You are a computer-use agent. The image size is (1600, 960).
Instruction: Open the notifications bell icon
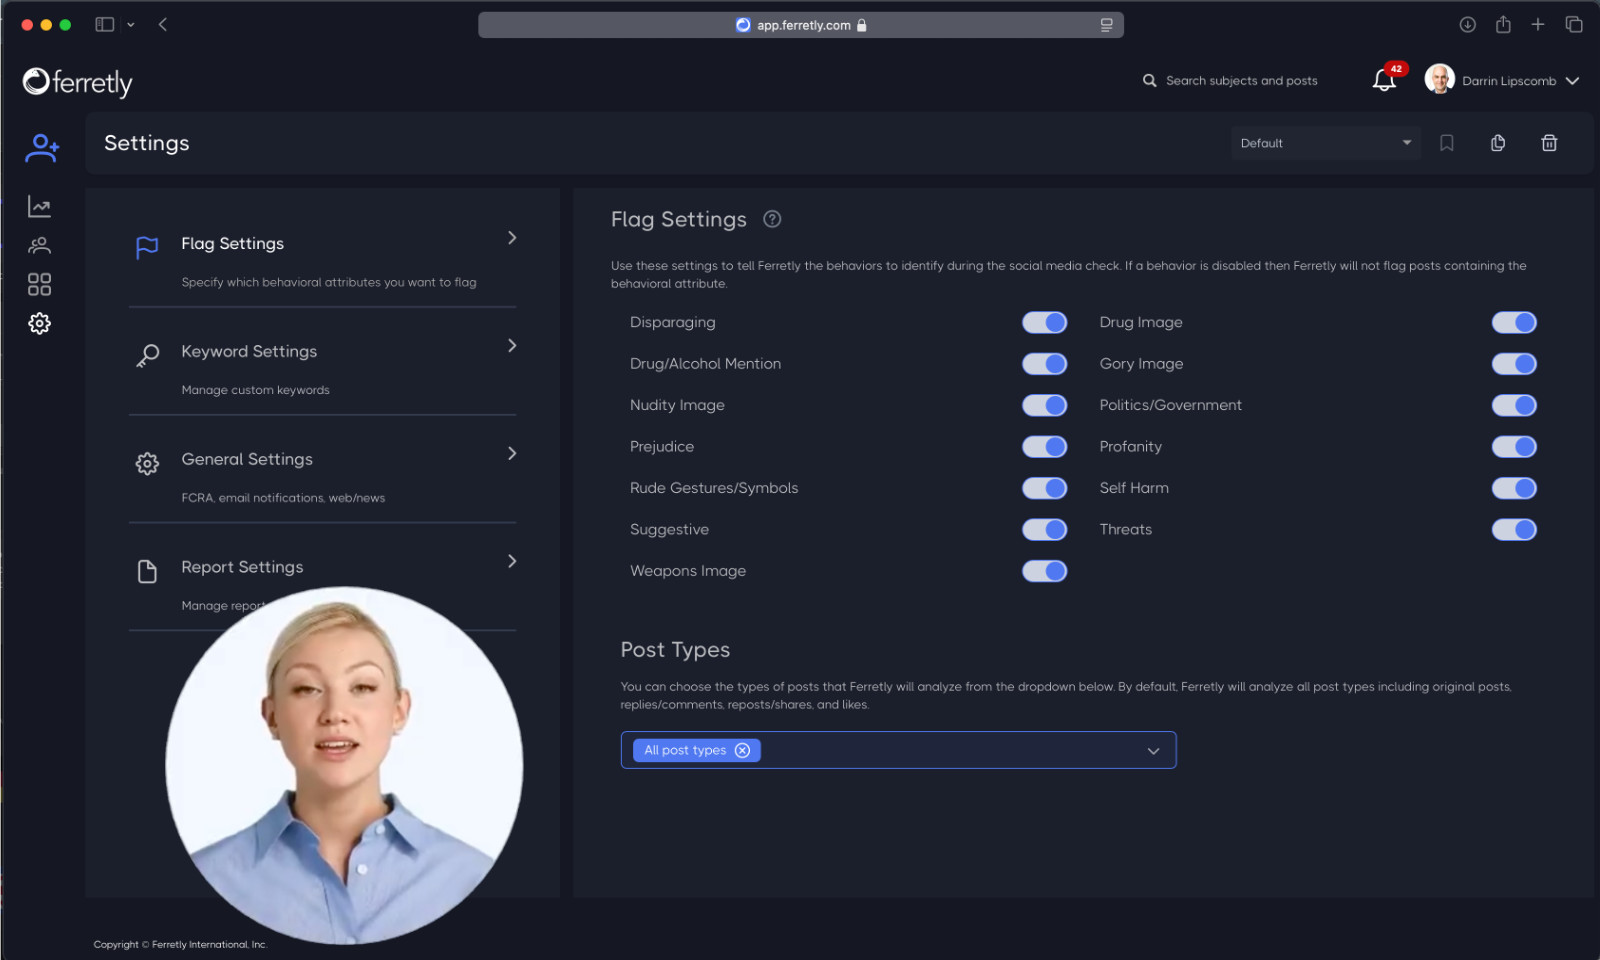tap(1384, 80)
